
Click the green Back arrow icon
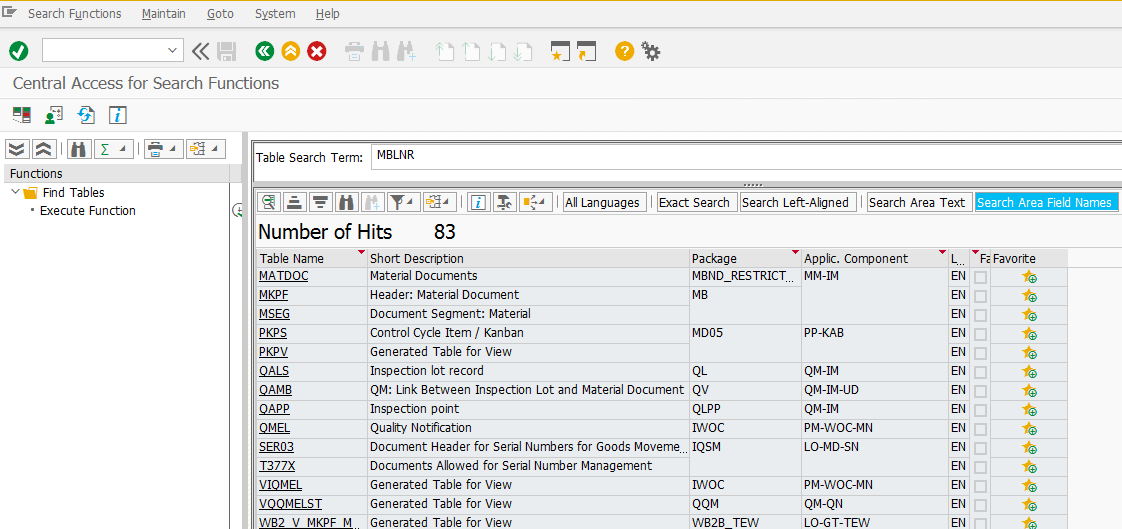tap(264, 51)
